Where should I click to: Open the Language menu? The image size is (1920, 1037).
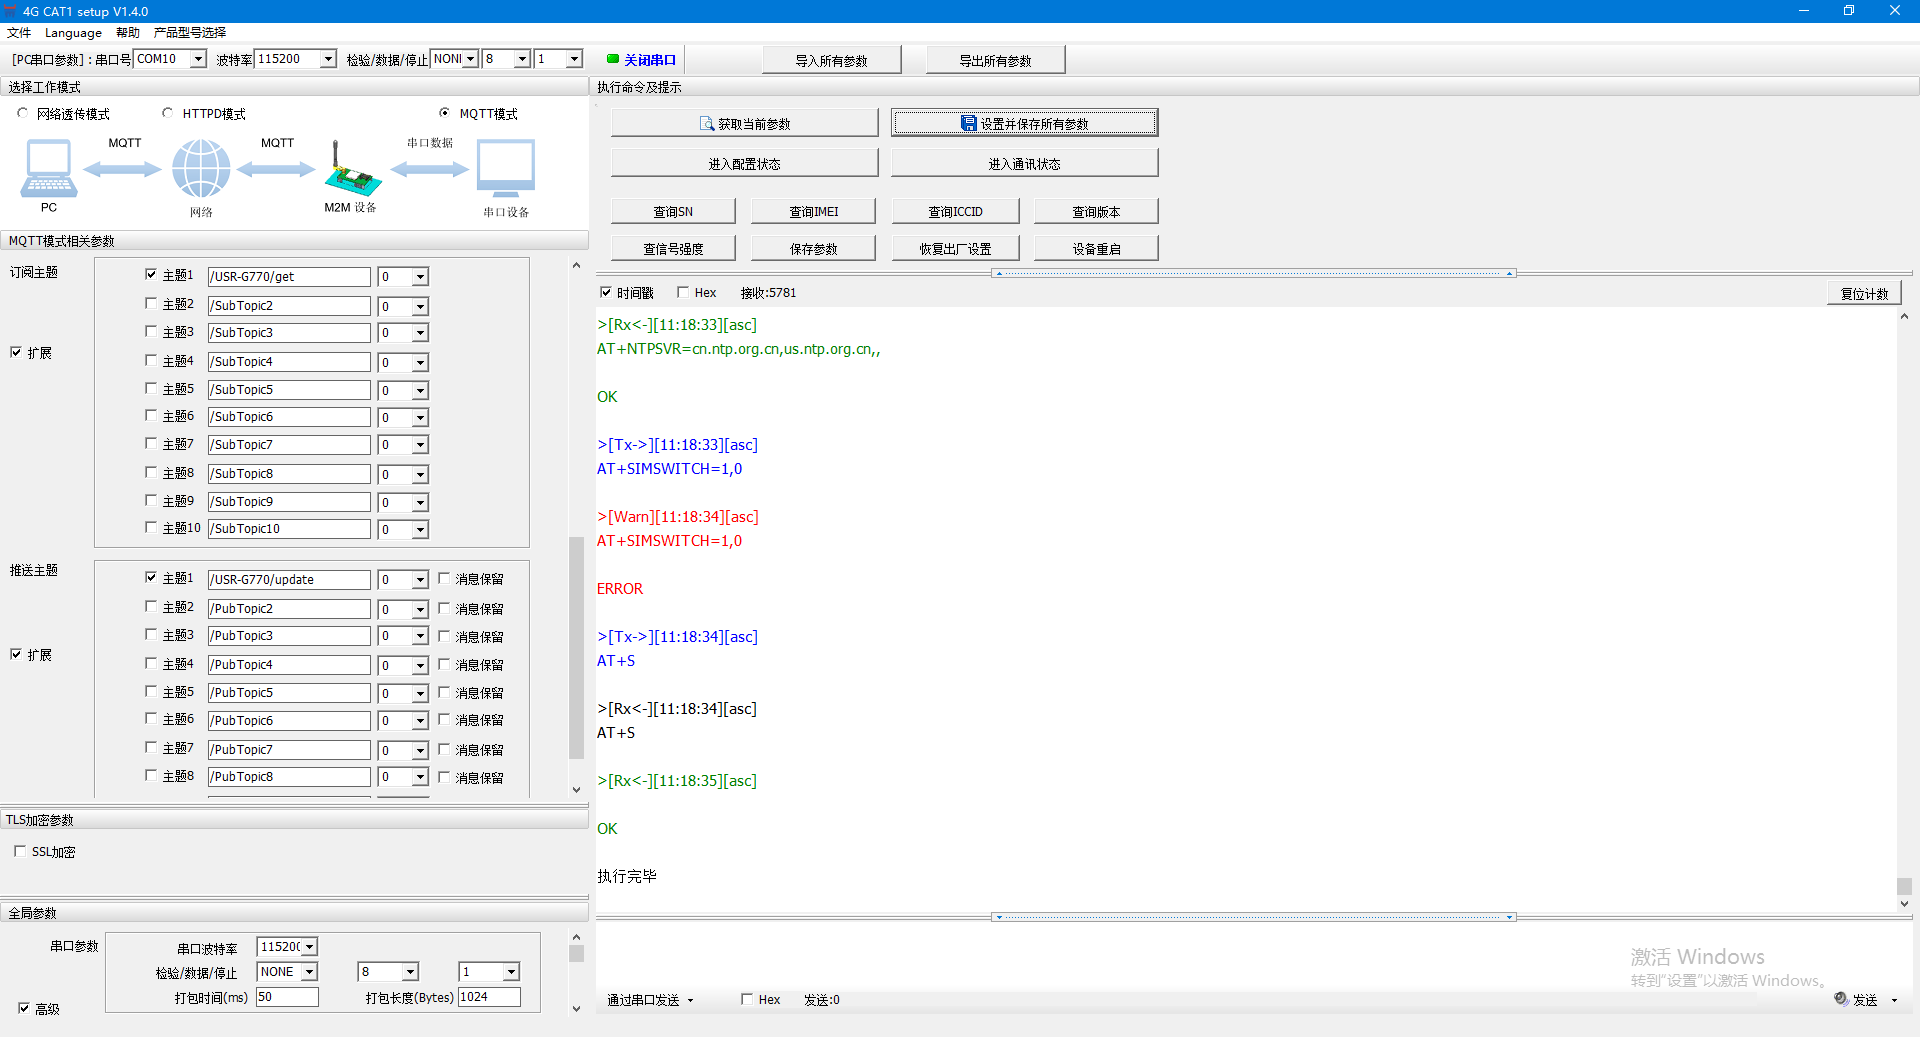(x=73, y=32)
